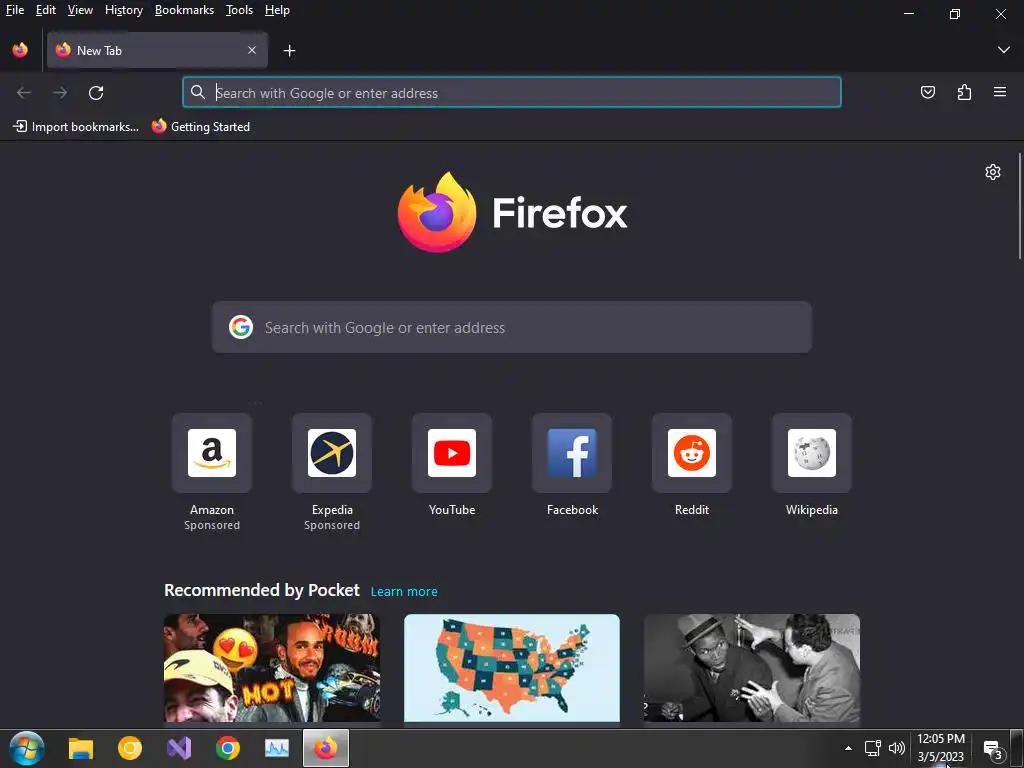Click Expedia Sponsored label
The height and width of the screenshot is (768, 1024).
click(x=332, y=525)
